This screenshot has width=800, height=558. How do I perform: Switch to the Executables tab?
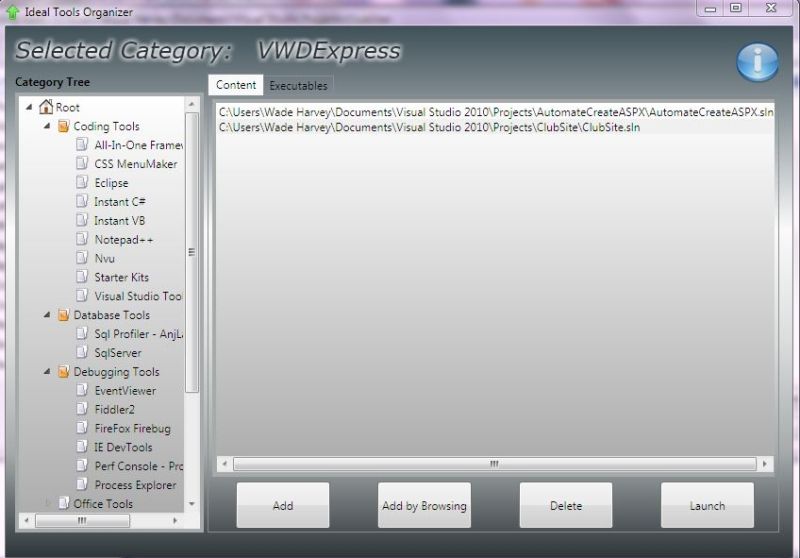coord(298,86)
